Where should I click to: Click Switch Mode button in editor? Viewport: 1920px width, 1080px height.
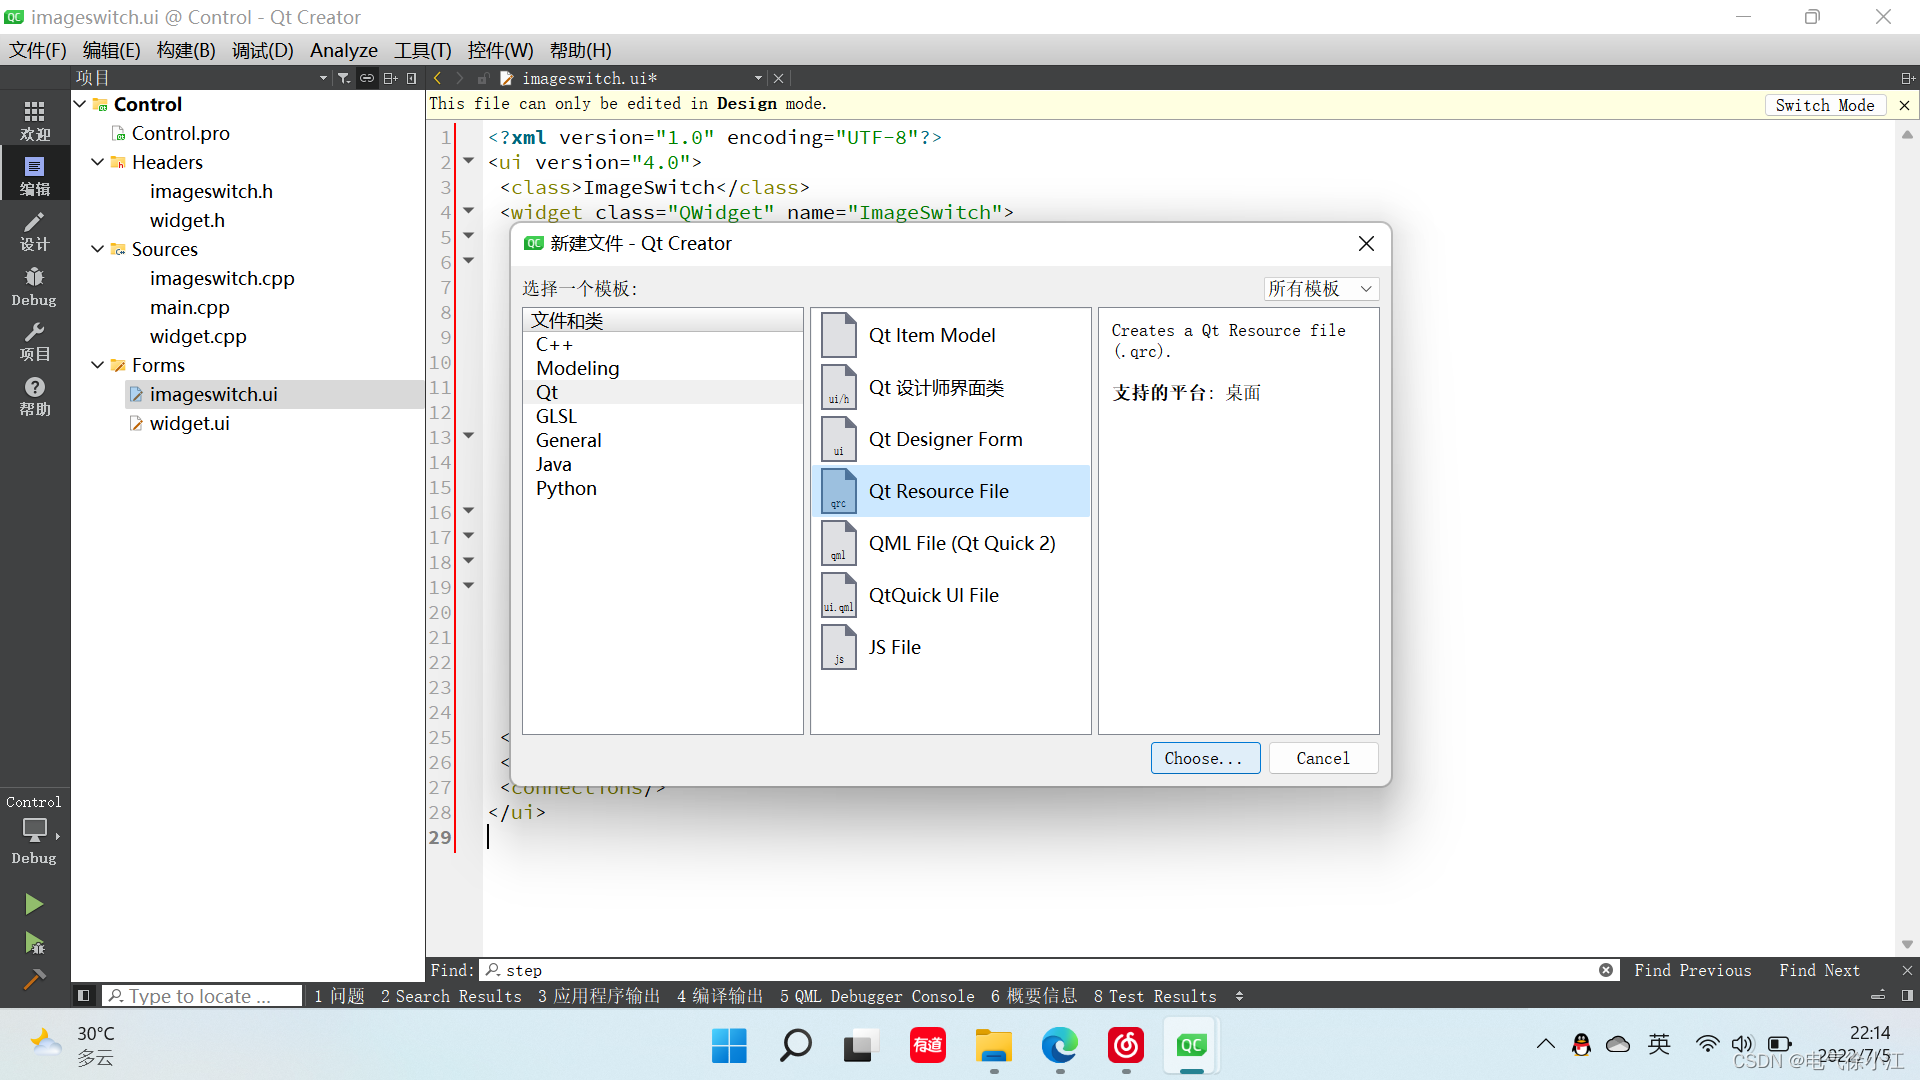(1824, 104)
